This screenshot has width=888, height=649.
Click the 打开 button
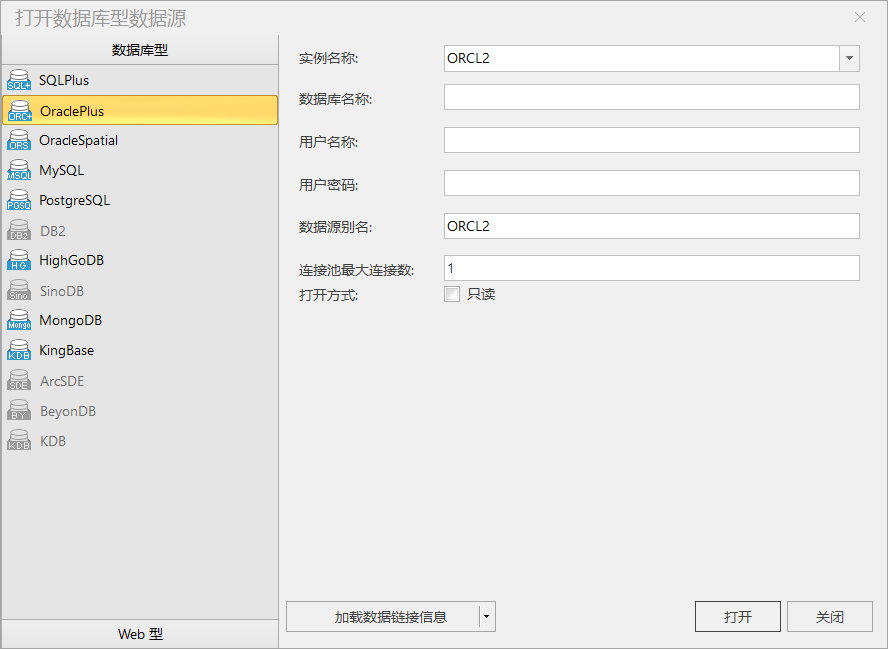pos(738,617)
